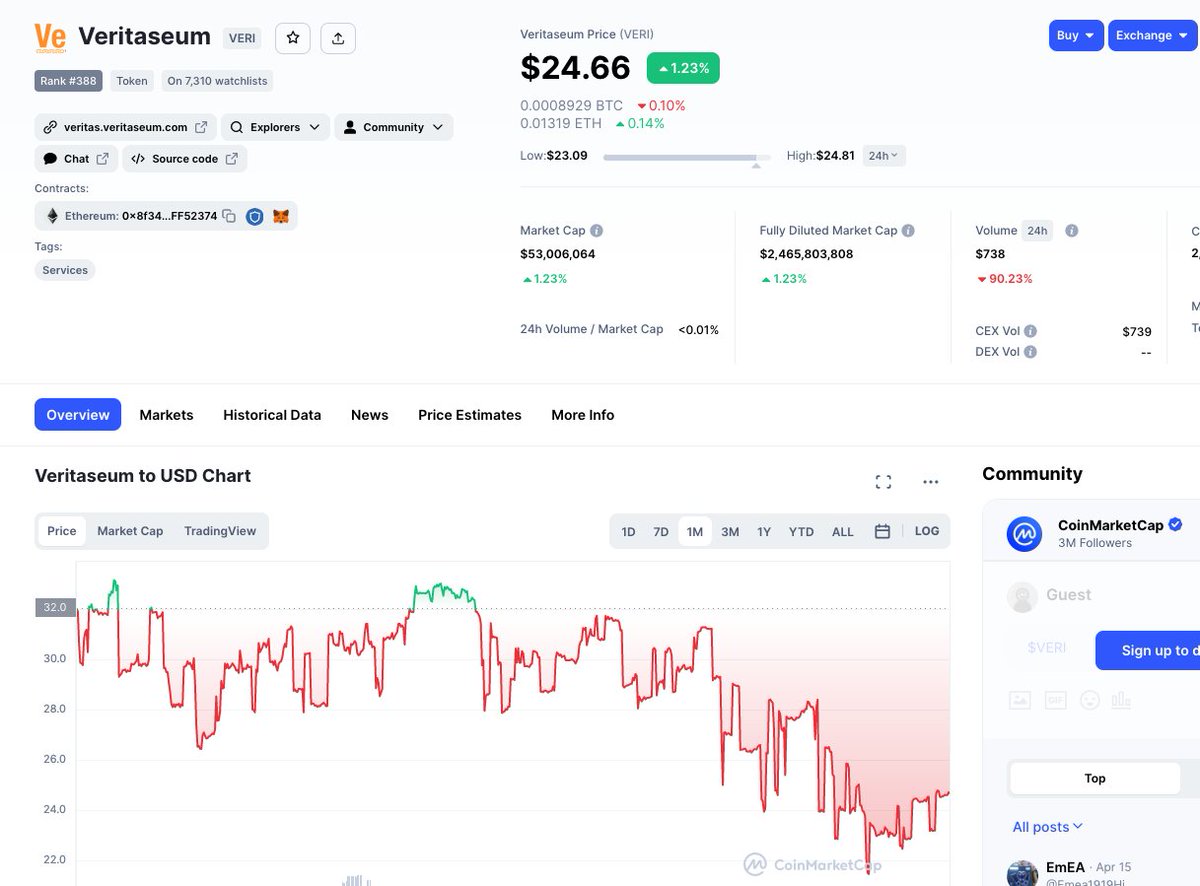Screen dimensions: 1200x886
Task: Visit veritas.veritaseum.com website link
Action: [x=125, y=127]
